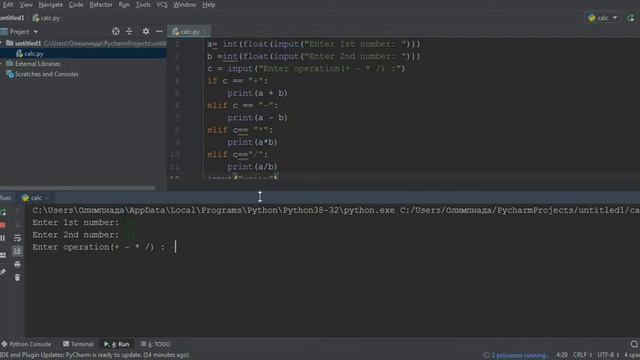640x360 pixels.
Task: Rerun calc with the green rerun icon
Action: pyautogui.click(x=3, y=212)
